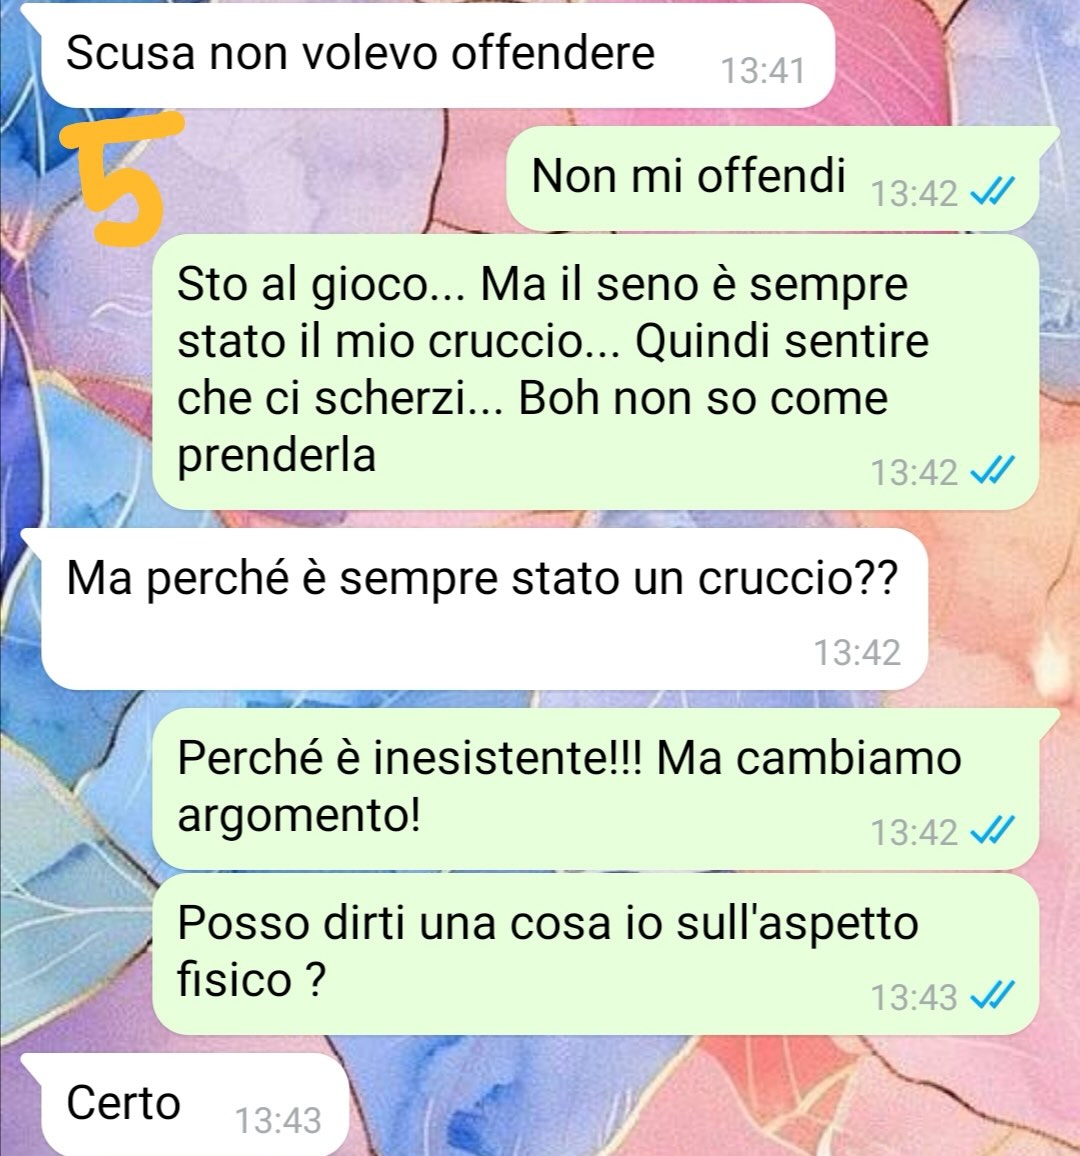Tap the word "argomento!" in the green bubble
Image resolution: width=1080 pixels, height=1156 pixels.
click(299, 817)
